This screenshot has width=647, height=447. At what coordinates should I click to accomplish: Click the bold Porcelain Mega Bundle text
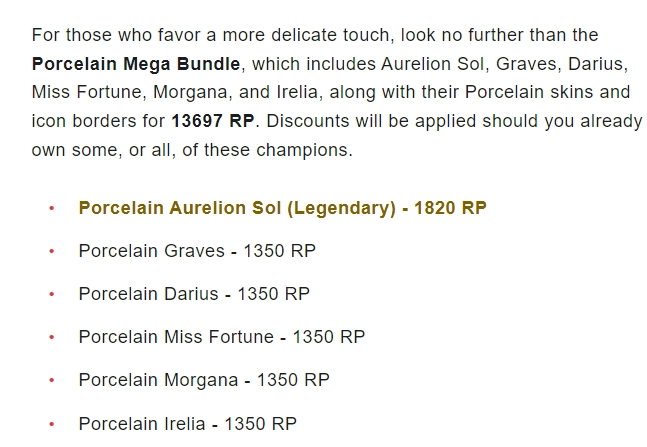tap(136, 64)
